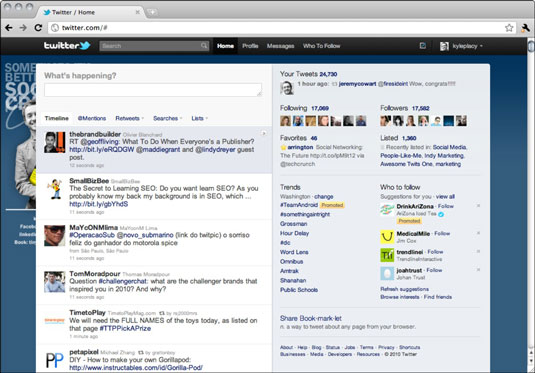Open the Retweets dropdown tab

pyautogui.click(x=130, y=118)
